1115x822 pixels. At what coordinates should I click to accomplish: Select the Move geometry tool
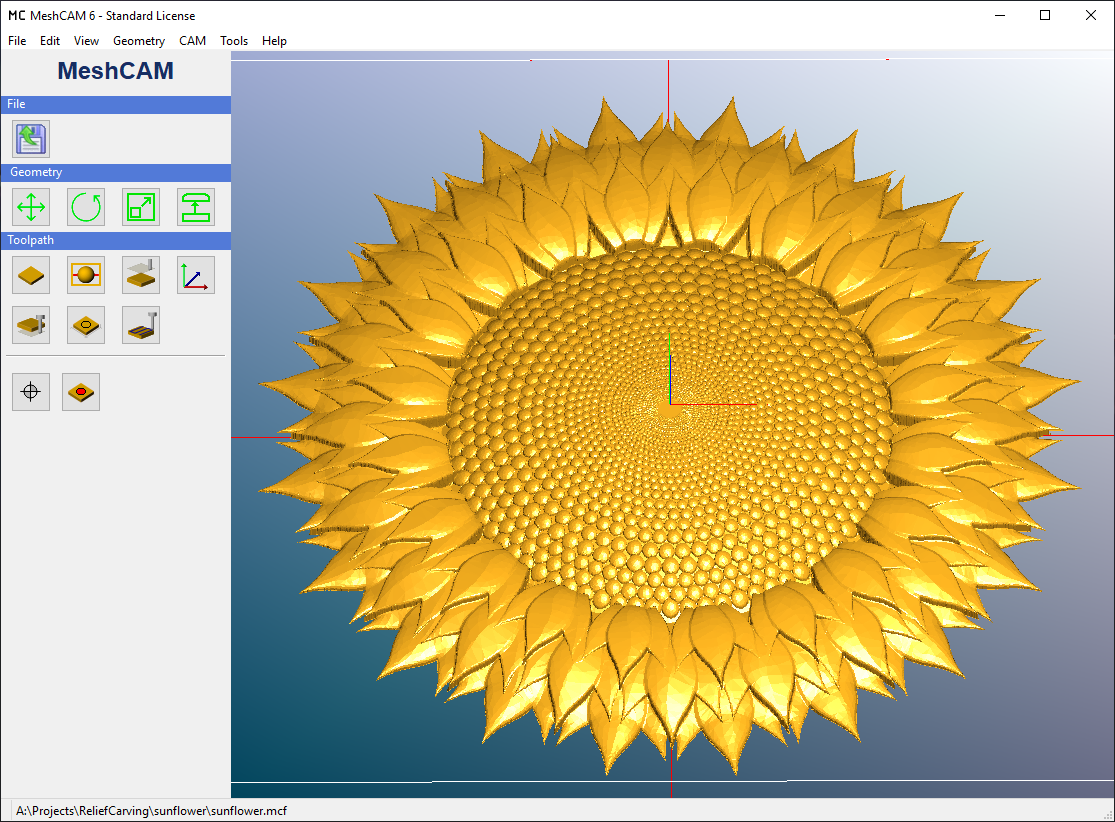coord(31,207)
